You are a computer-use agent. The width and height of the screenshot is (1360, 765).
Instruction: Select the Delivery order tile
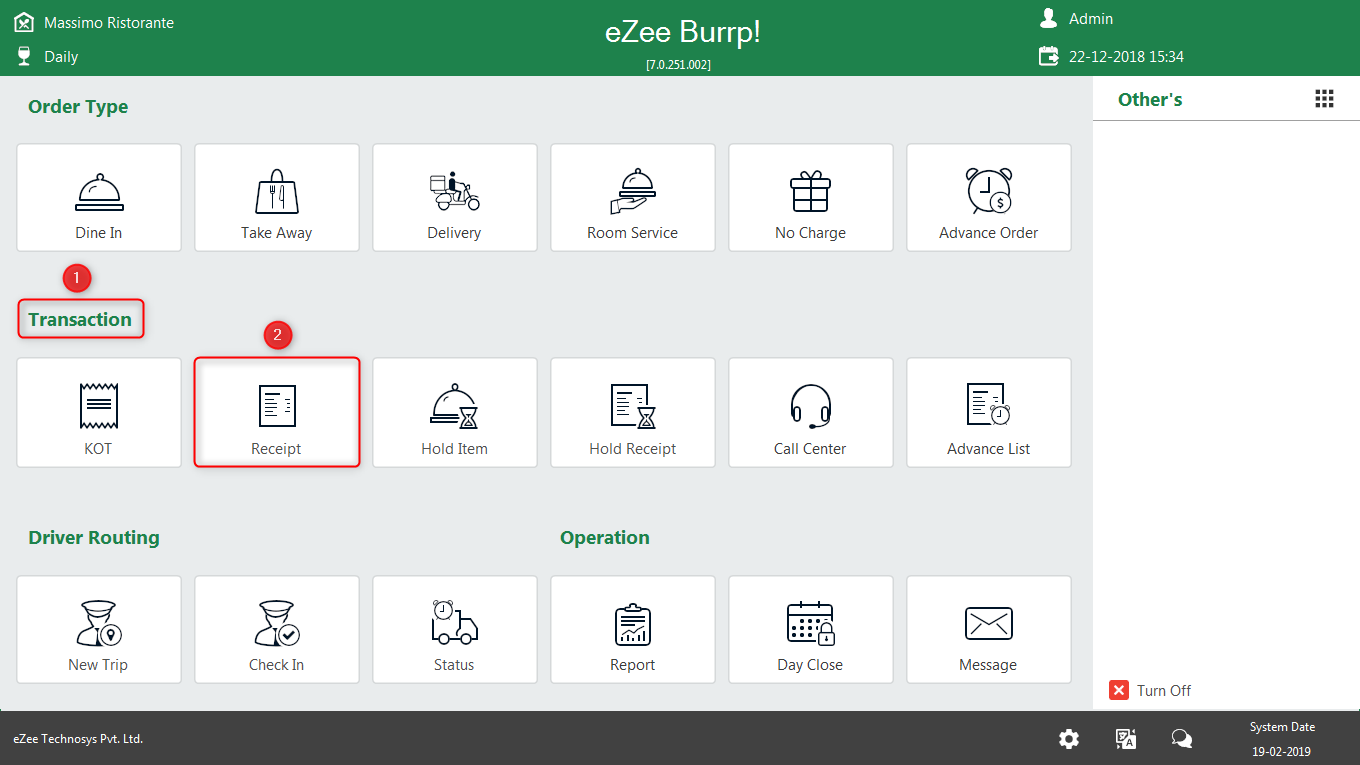tap(455, 198)
